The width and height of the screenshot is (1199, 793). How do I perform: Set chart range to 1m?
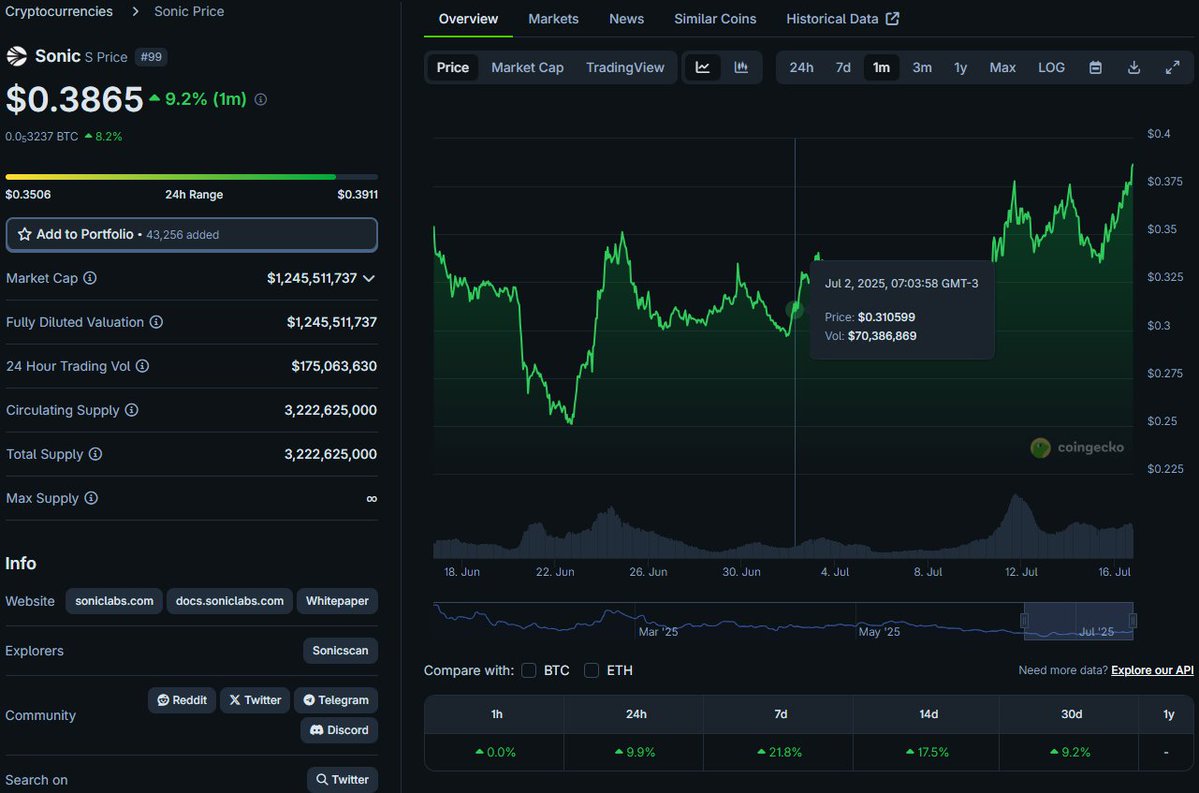point(881,67)
